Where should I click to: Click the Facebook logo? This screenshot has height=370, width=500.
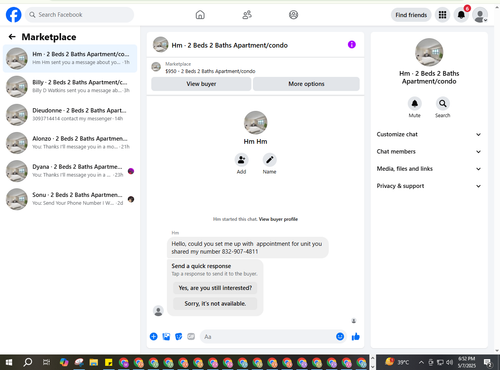[x=14, y=15]
